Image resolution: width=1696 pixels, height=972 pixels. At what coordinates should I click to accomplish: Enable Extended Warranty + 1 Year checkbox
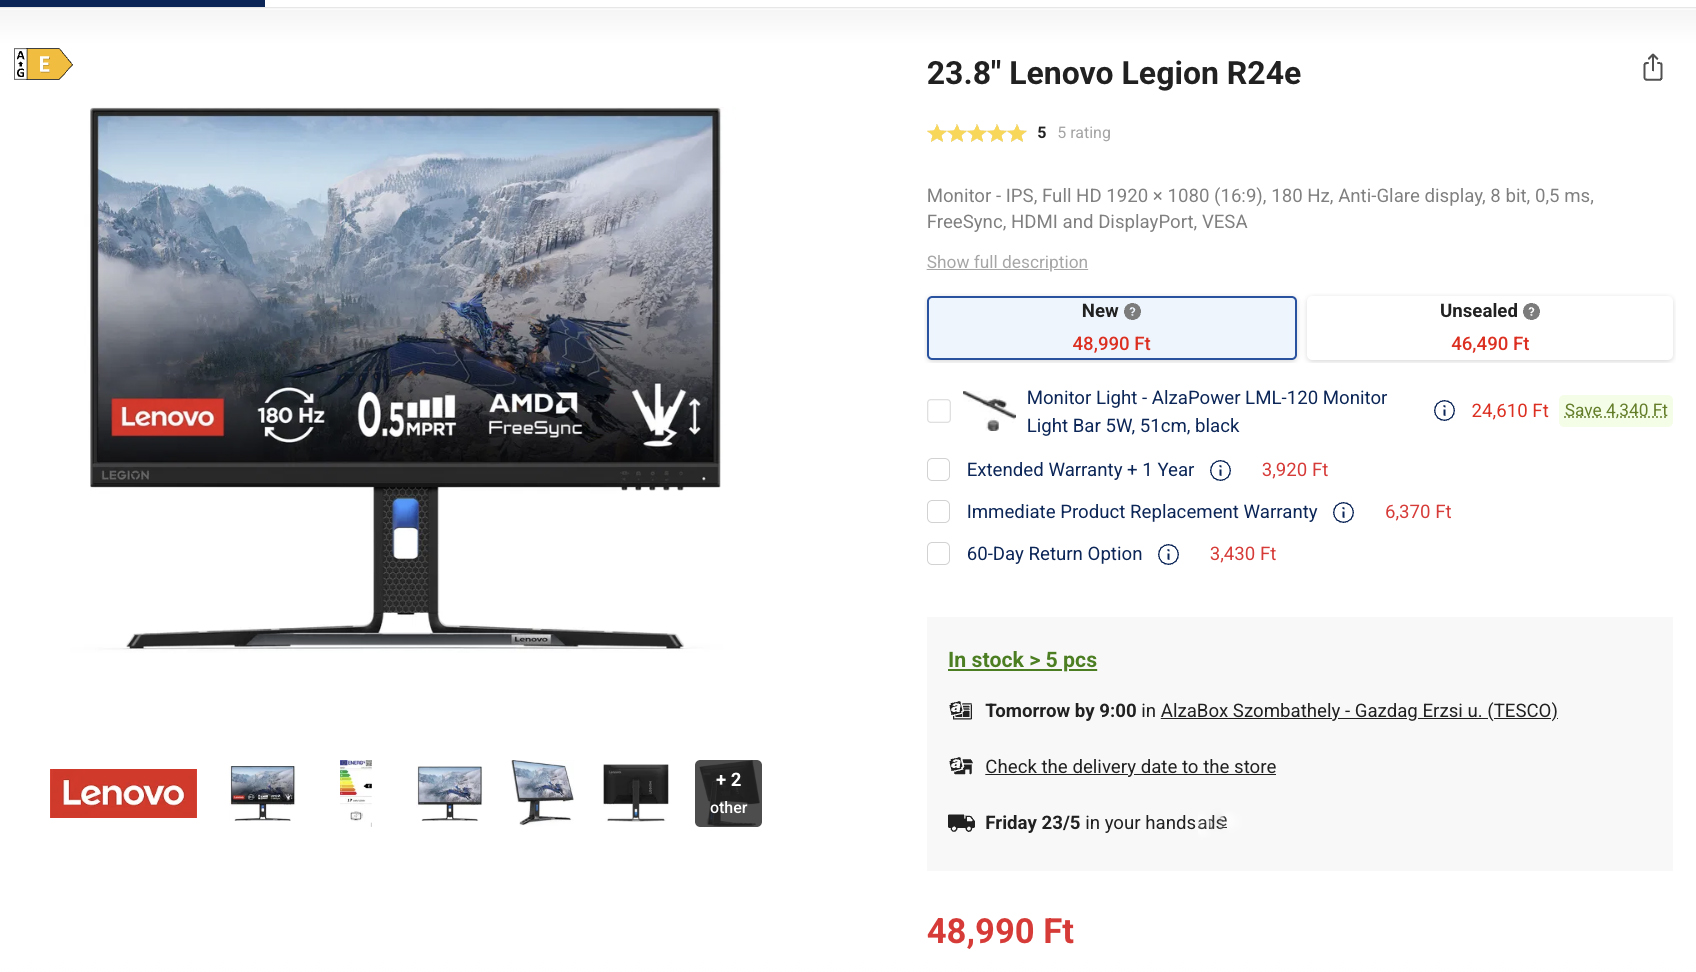click(939, 470)
